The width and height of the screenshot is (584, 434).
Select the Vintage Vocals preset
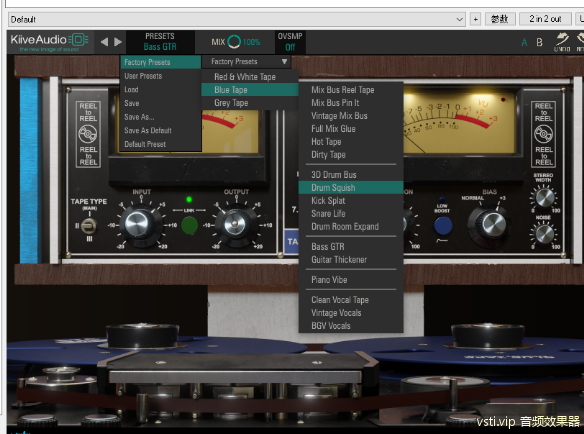351,313
